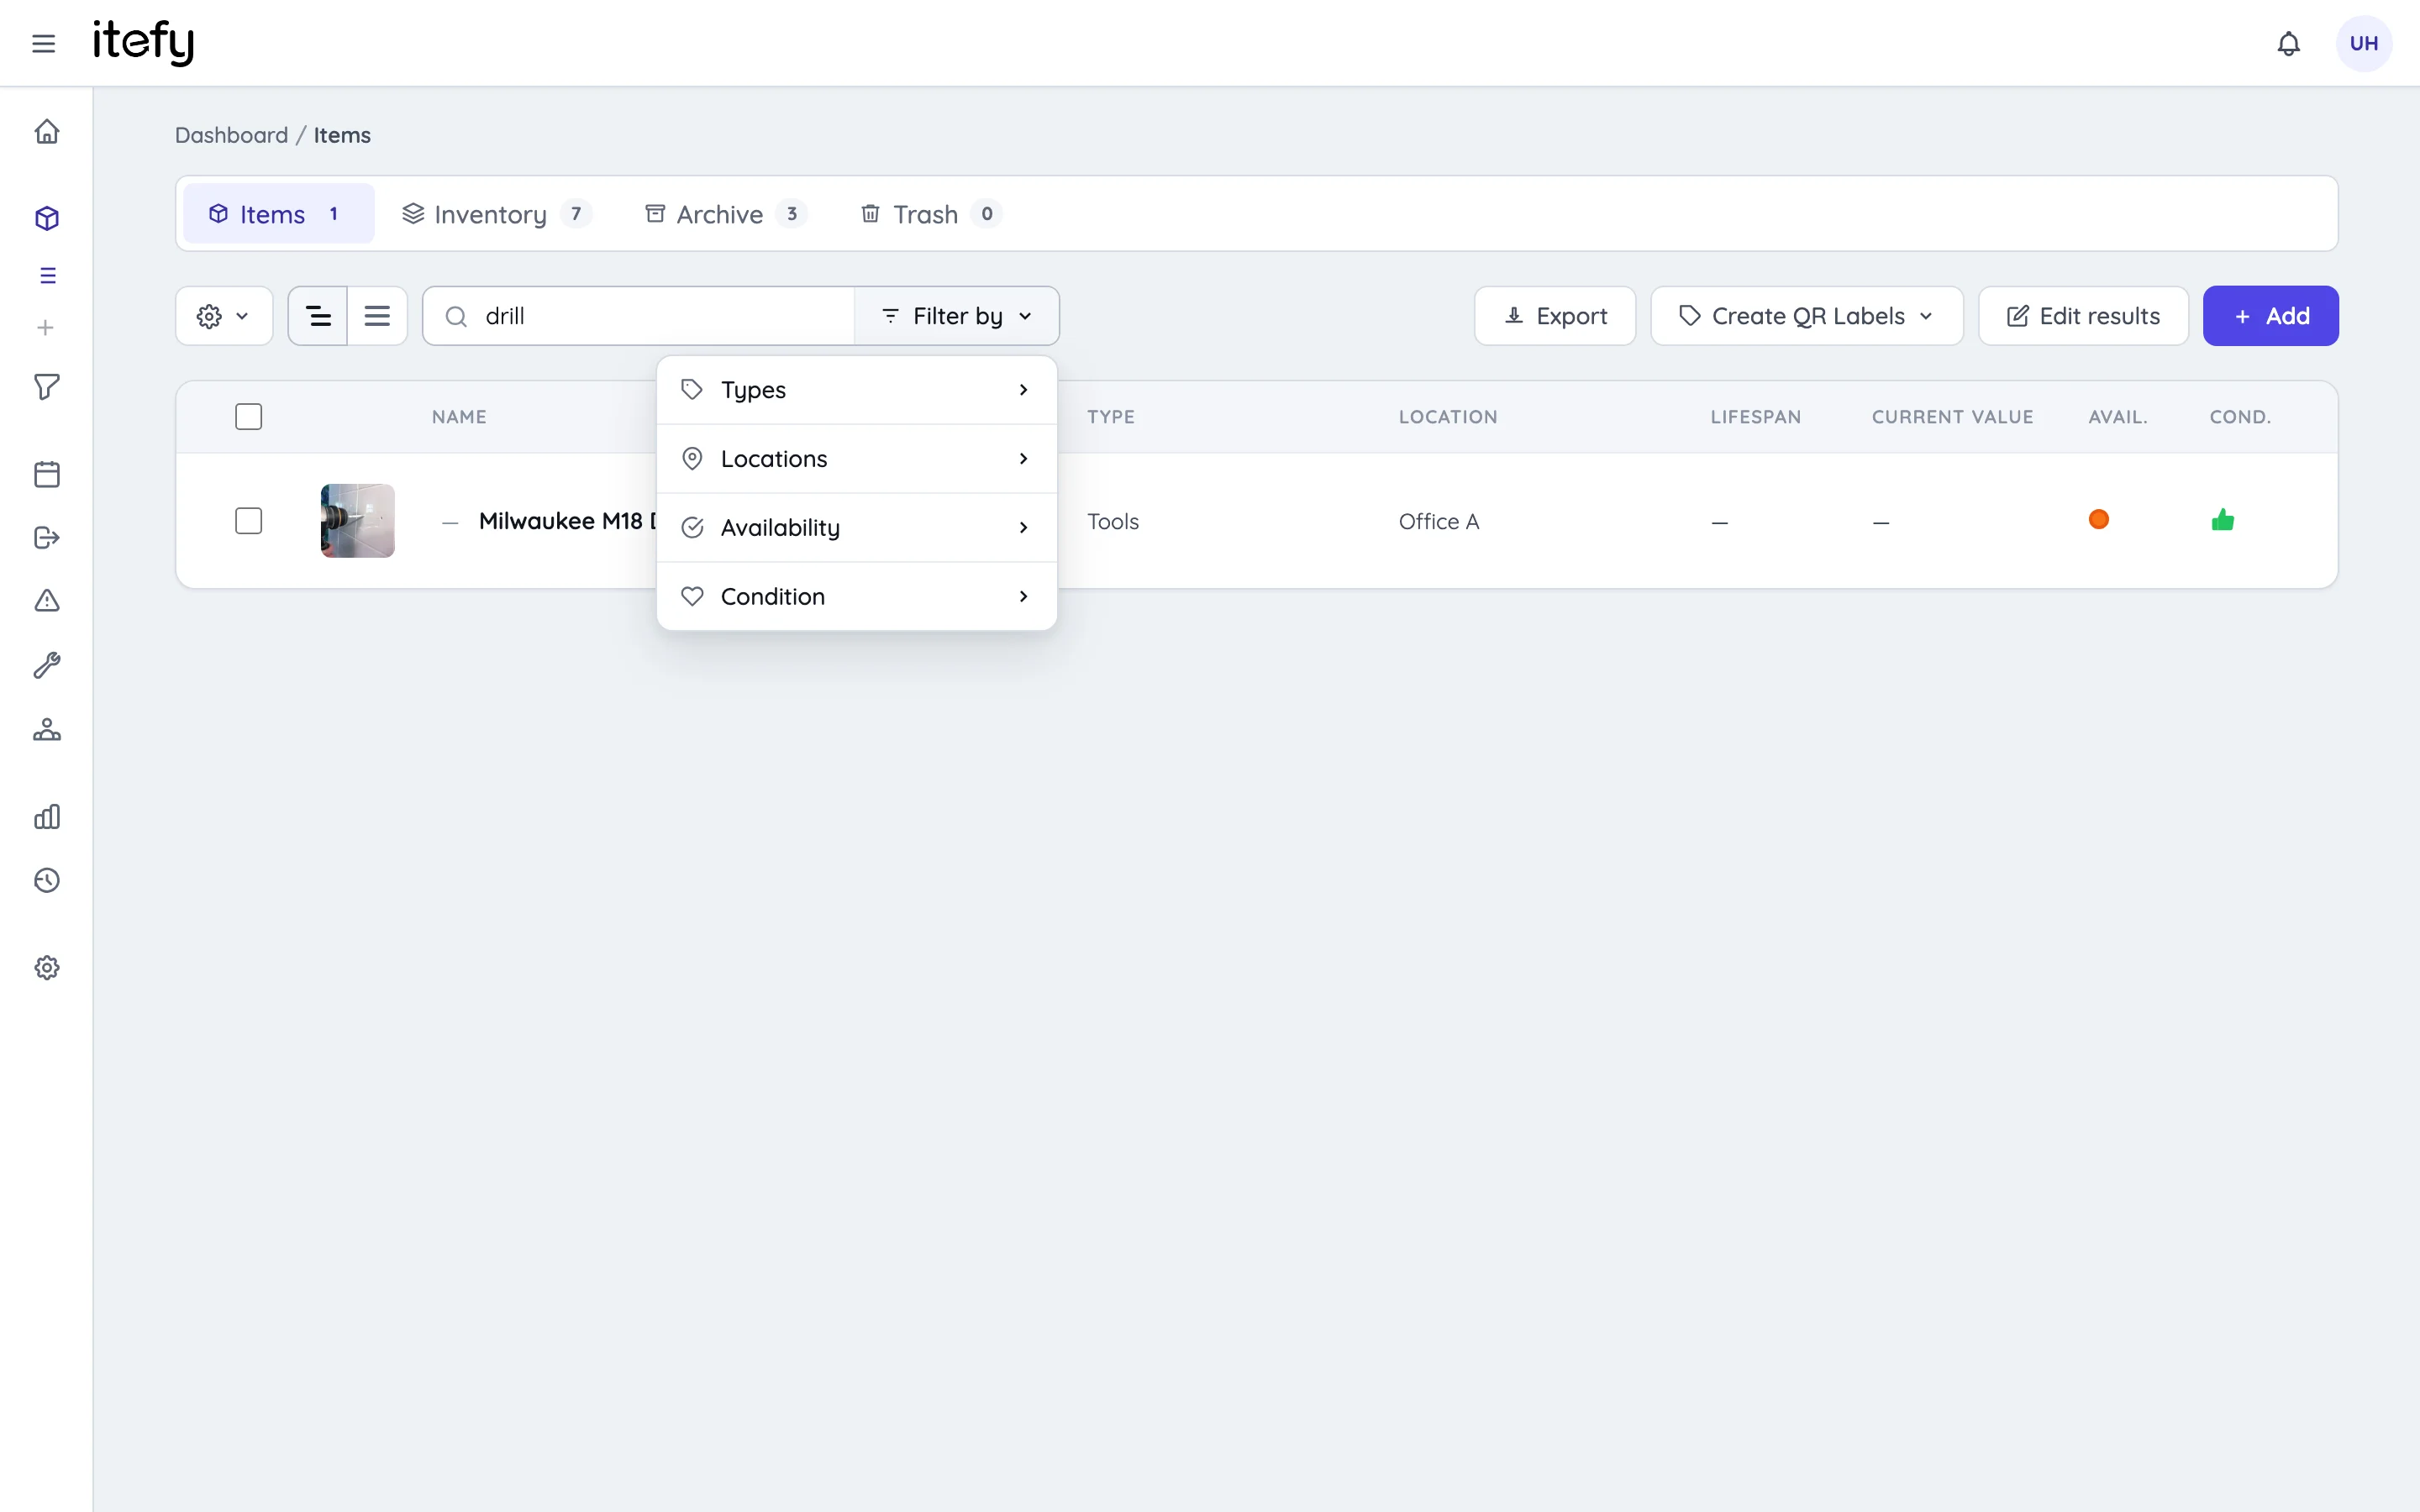Sort by COND. column header
The image size is (2420, 1512).
[x=2240, y=417]
